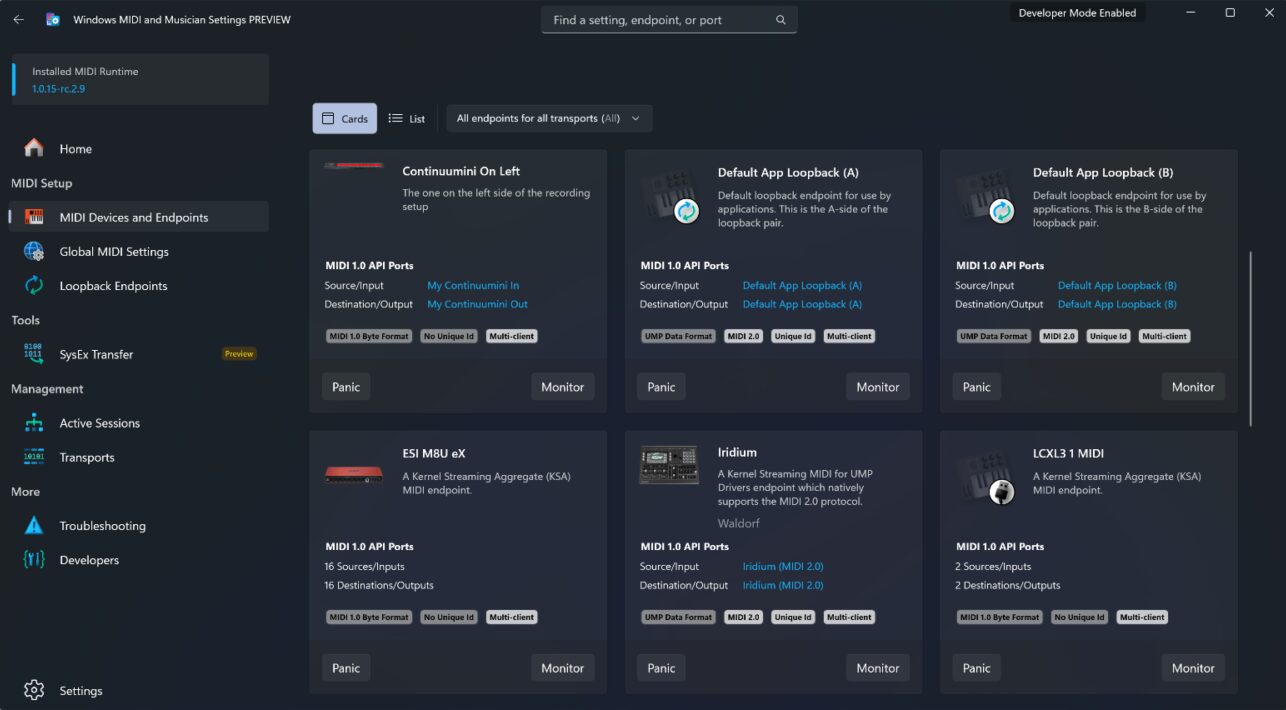This screenshot has width=1286, height=710.
Task: Click Monitor on ESI M8U eX card
Action: coord(562,668)
